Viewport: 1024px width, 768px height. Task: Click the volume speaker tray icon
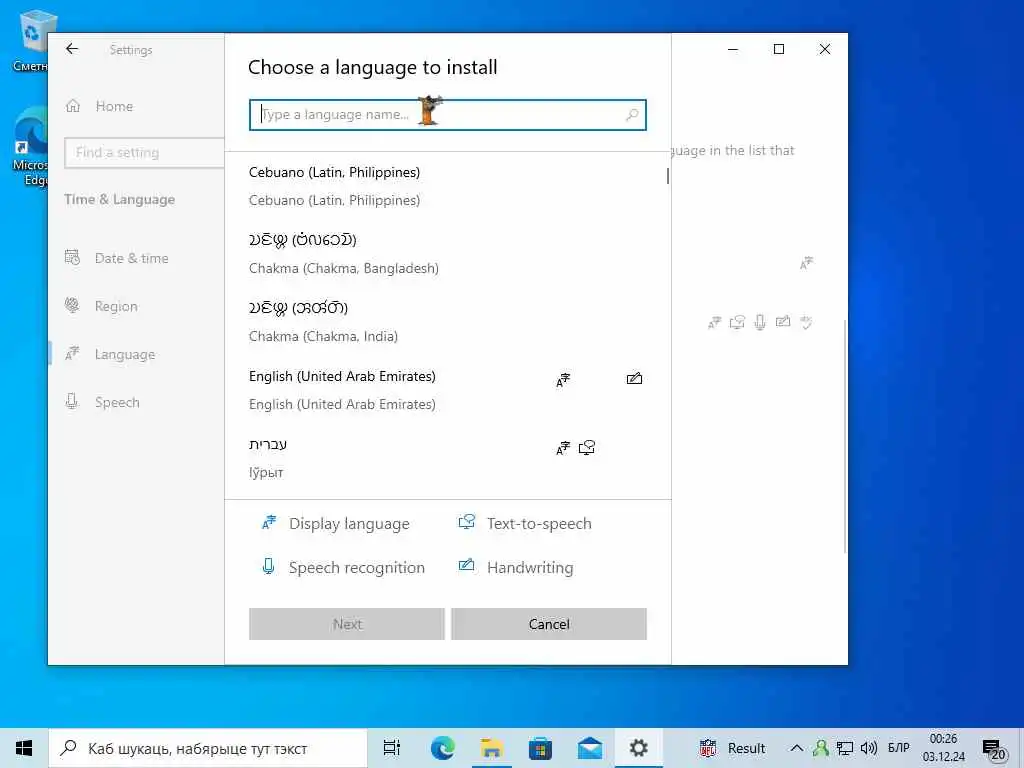pos(869,748)
